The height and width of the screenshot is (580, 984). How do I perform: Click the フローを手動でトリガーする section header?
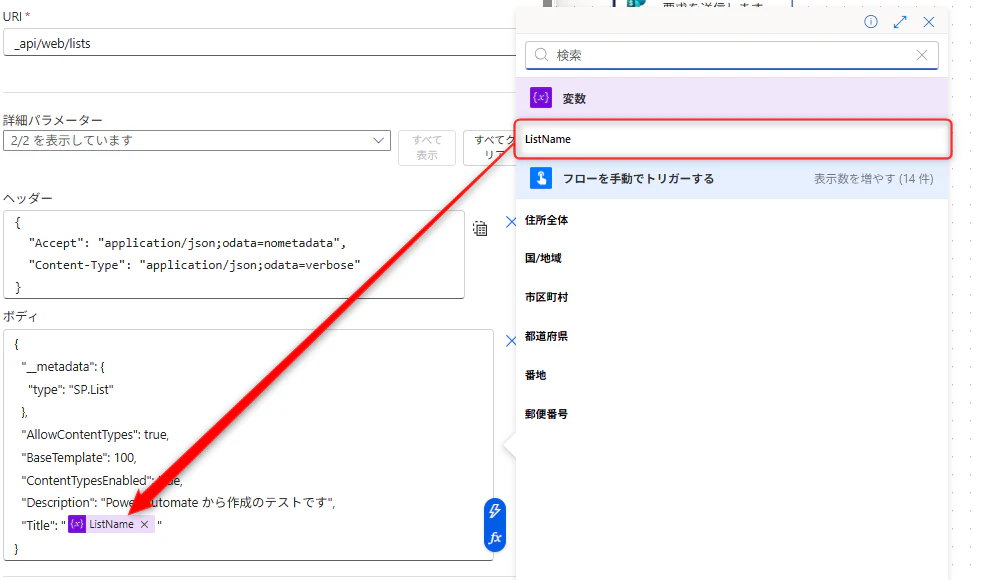pos(732,178)
